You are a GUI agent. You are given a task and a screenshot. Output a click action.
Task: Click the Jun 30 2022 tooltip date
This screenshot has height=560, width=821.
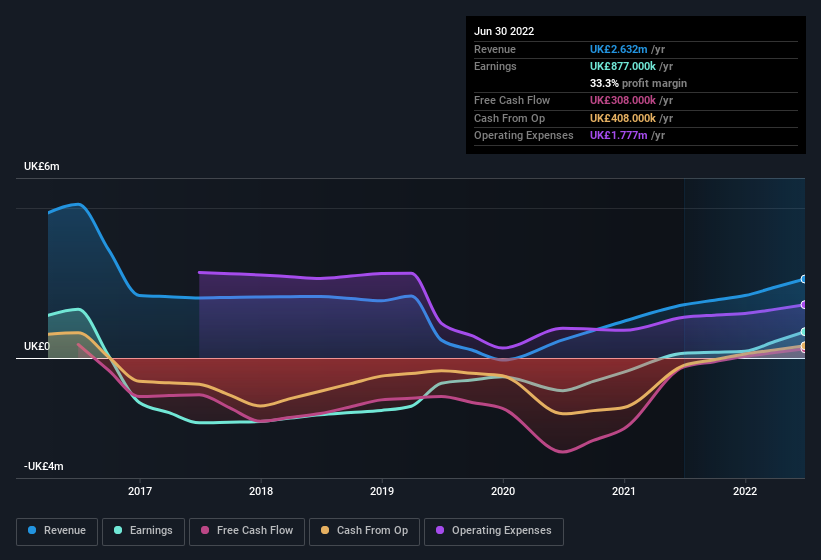pyautogui.click(x=504, y=31)
